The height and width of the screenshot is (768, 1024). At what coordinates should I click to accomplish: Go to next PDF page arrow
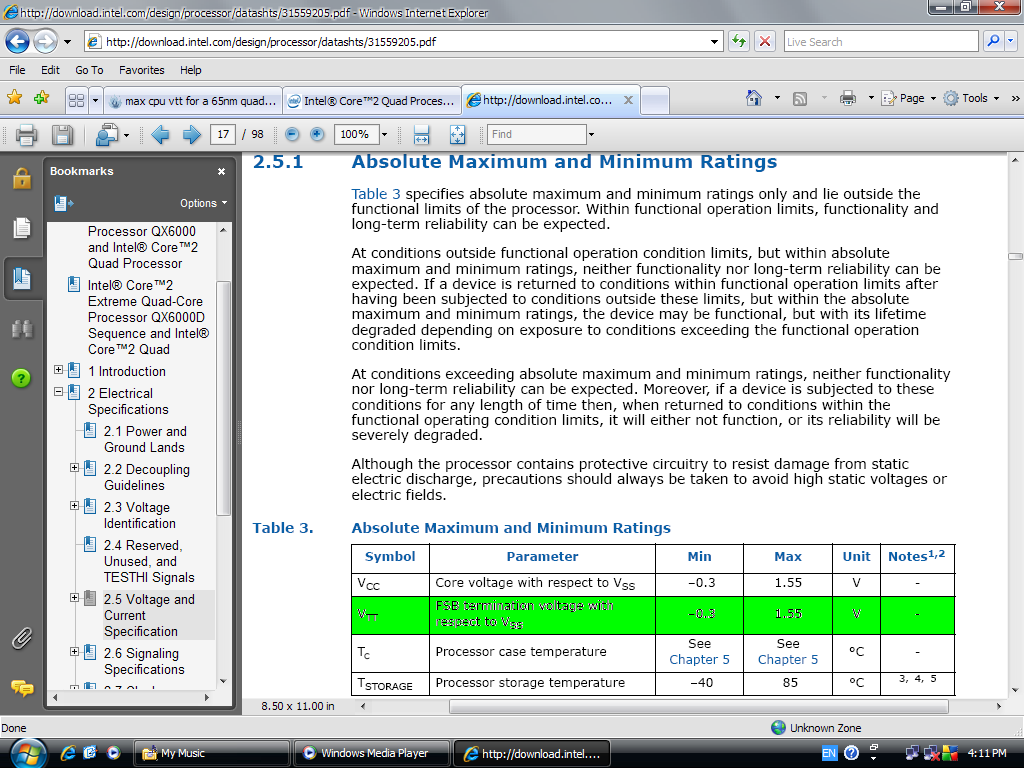191,135
